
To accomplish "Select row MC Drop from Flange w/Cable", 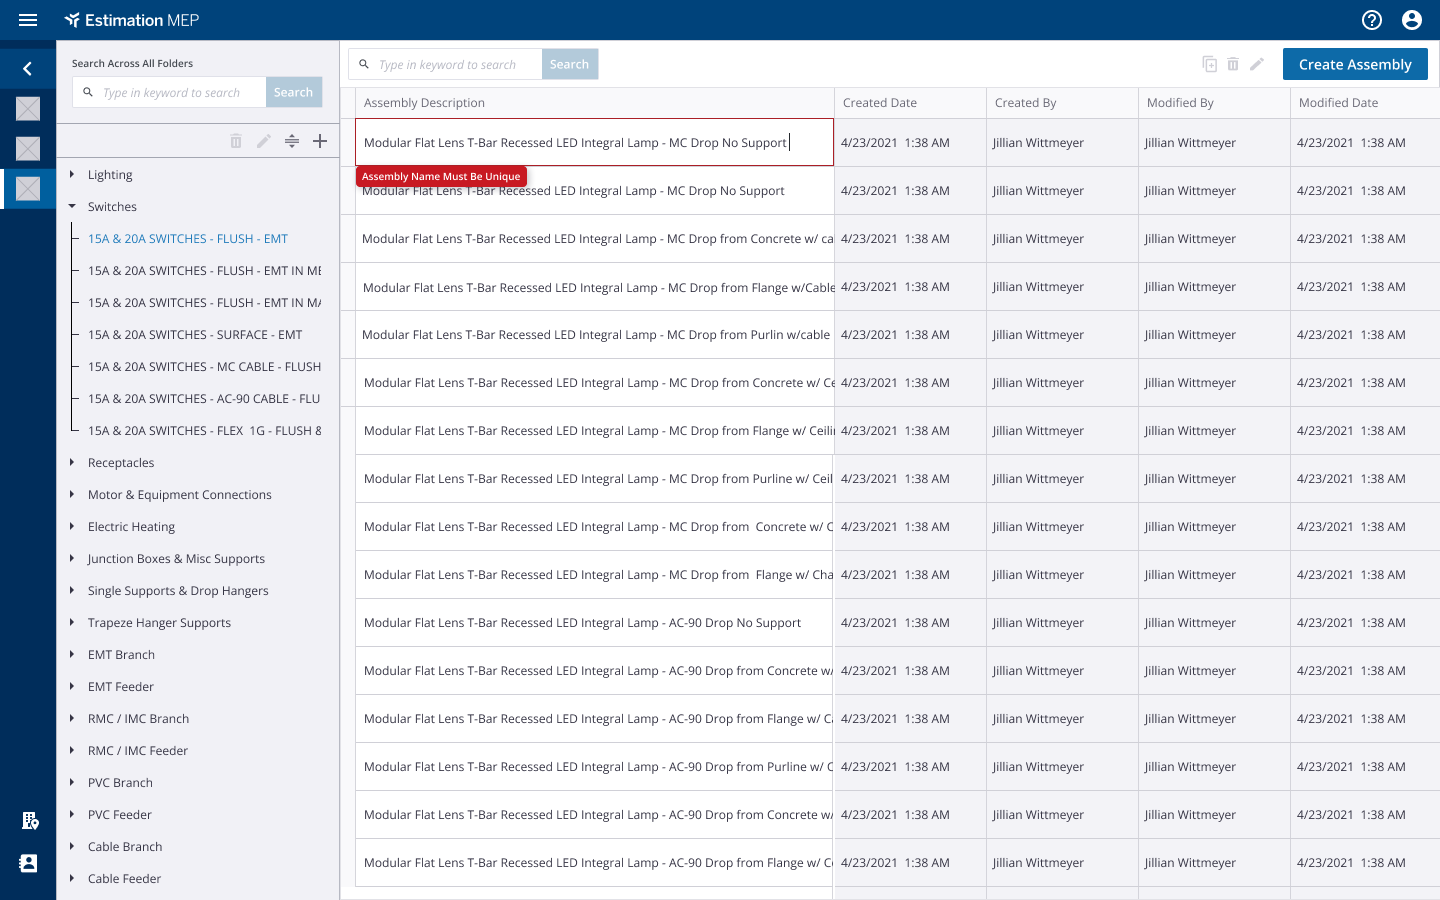I will point(596,287).
